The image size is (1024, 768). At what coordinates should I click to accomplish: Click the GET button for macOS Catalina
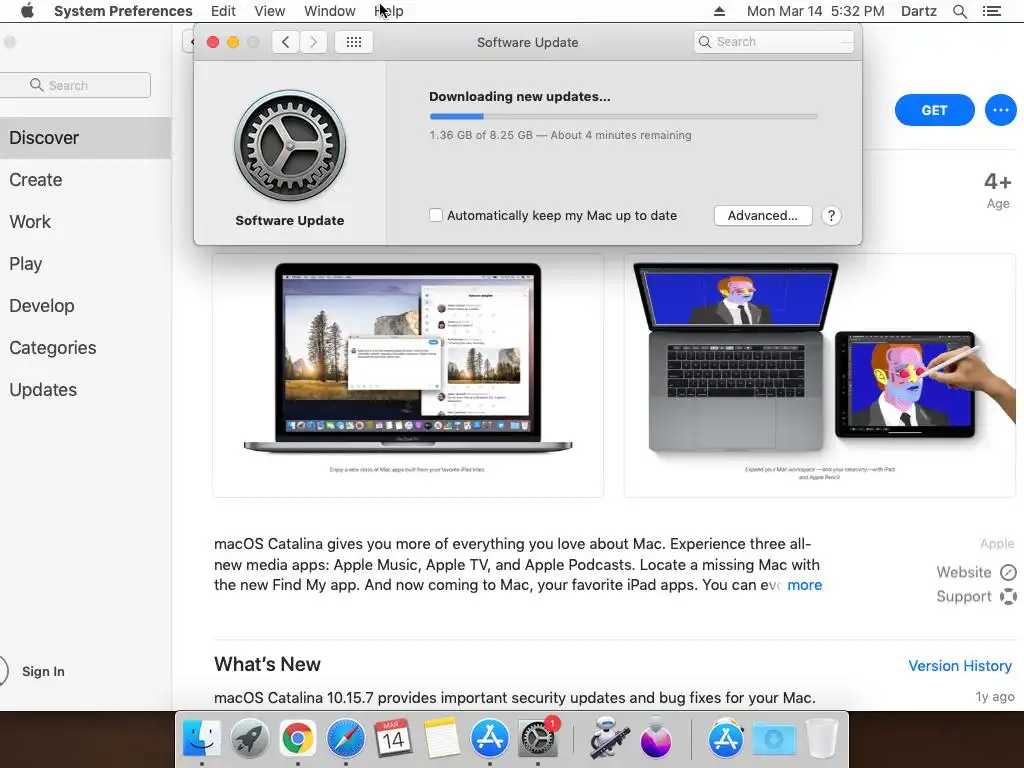tap(934, 110)
